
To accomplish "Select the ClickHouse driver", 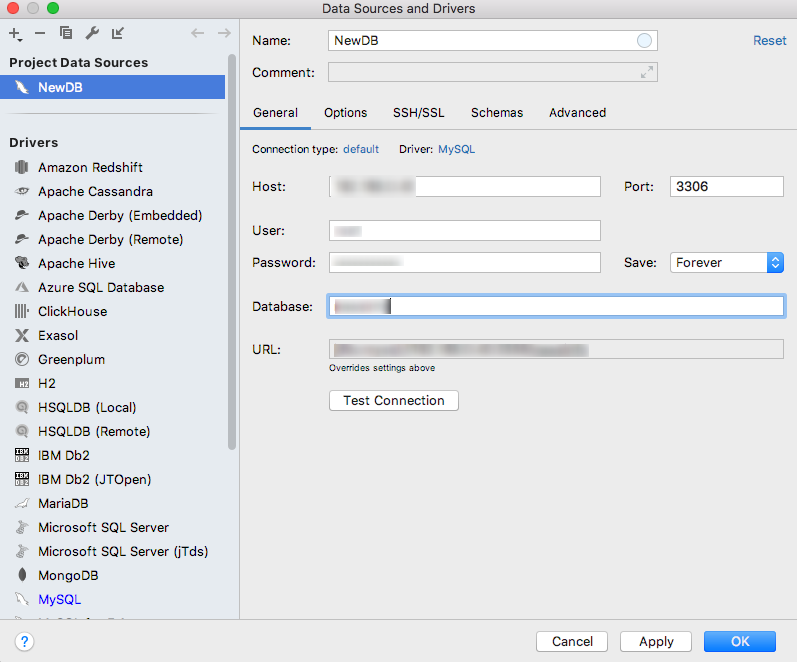I will click(112, 311).
